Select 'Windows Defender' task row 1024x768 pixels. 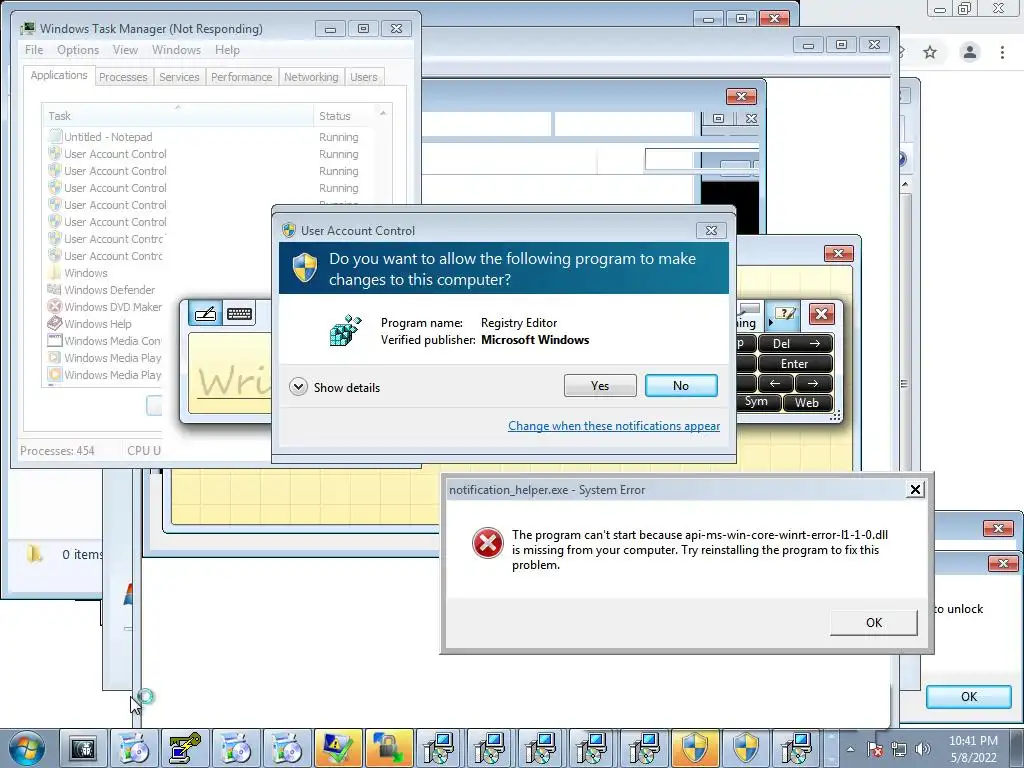pos(104,290)
